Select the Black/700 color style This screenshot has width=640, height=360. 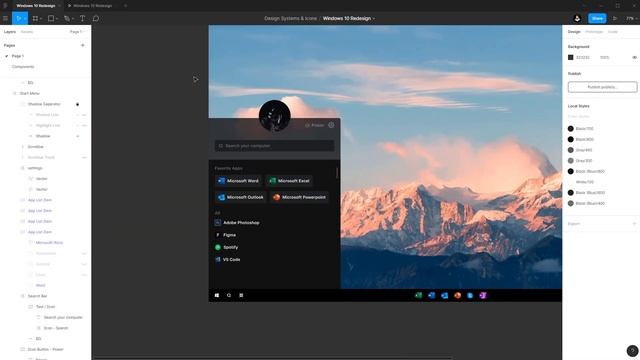pos(581,129)
